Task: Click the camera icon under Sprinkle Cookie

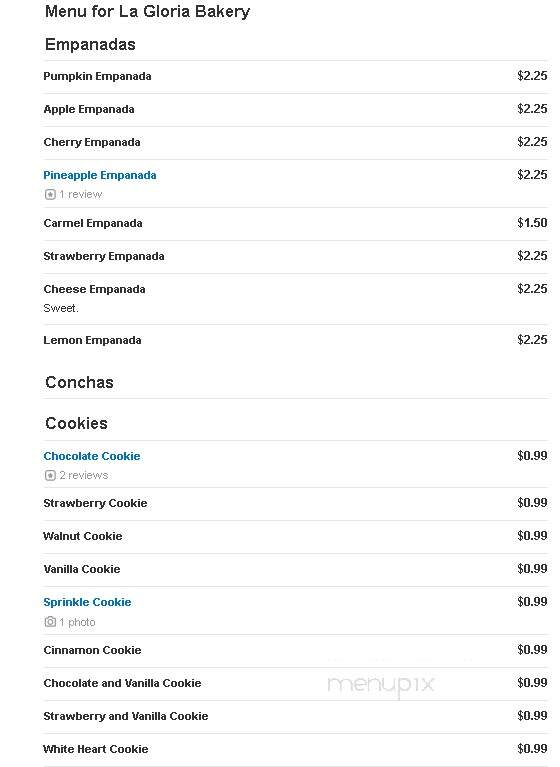Action: pos(50,622)
